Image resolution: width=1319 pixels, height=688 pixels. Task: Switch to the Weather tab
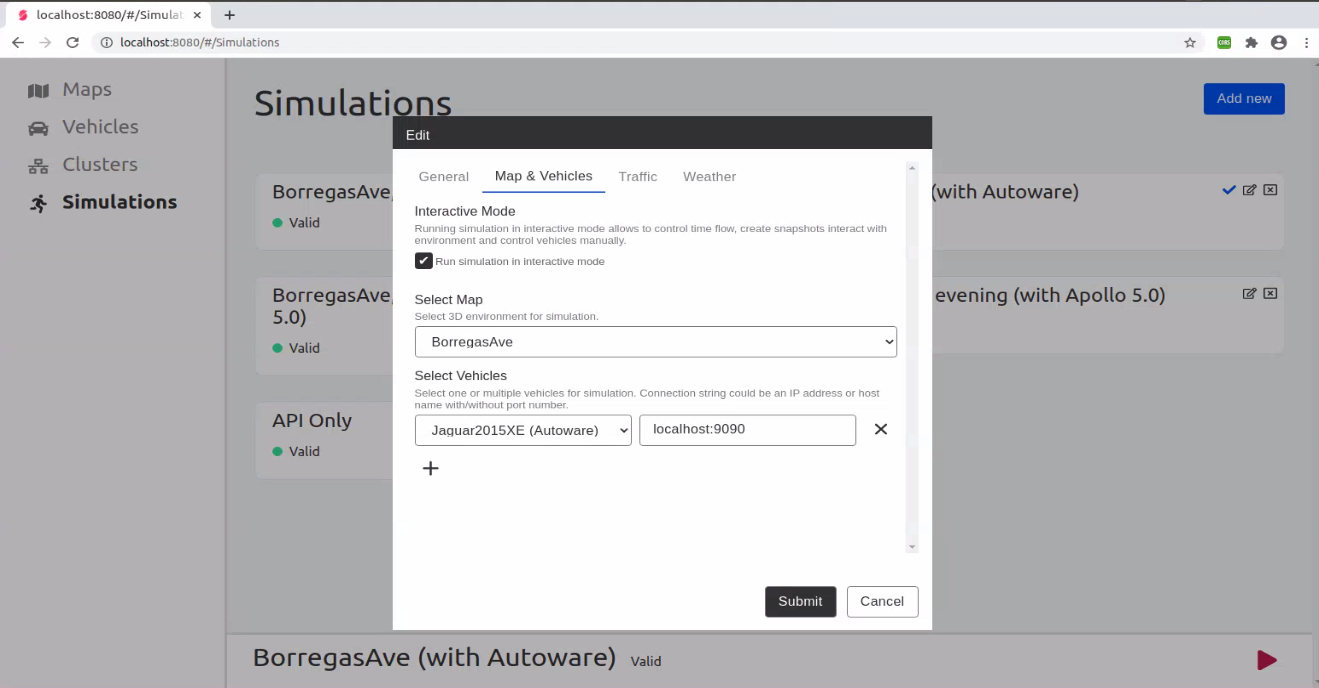click(709, 176)
